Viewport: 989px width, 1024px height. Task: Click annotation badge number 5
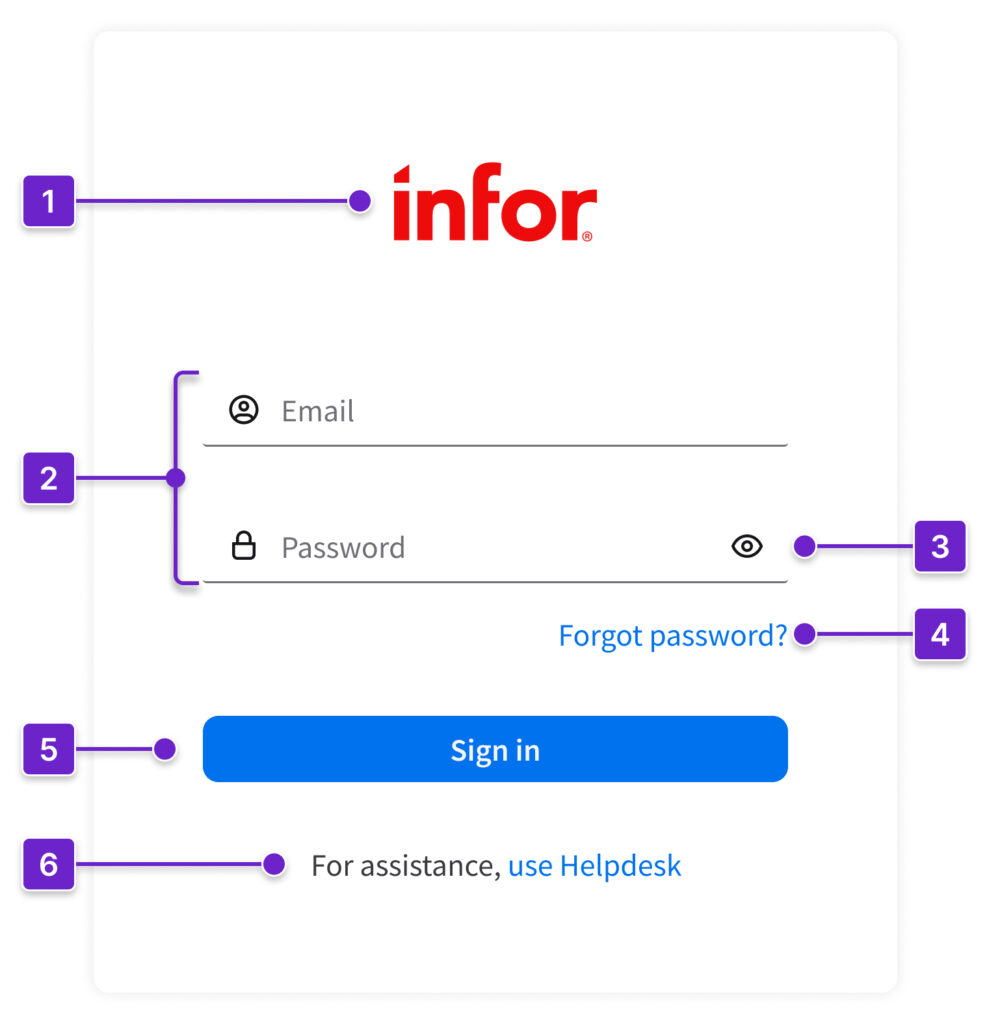[x=49, y=749]
